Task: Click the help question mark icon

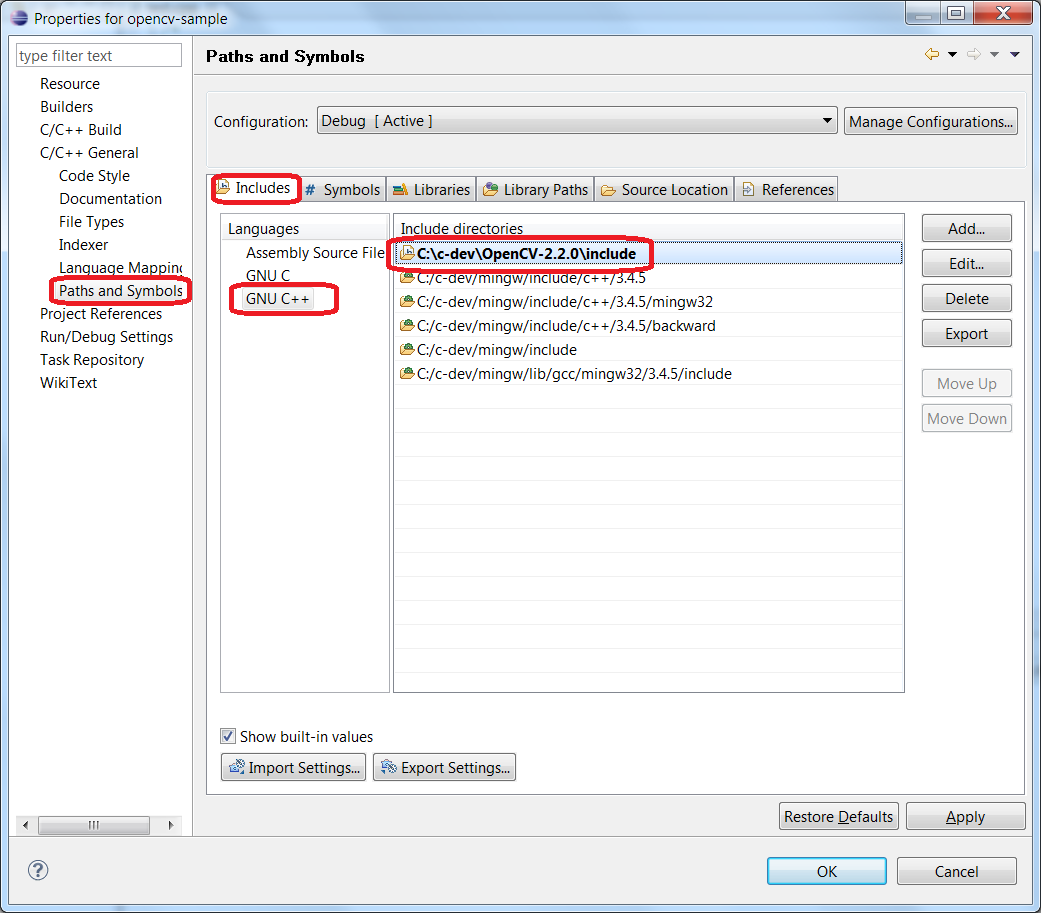Action: pyautogui.click(x=37, y=871)
